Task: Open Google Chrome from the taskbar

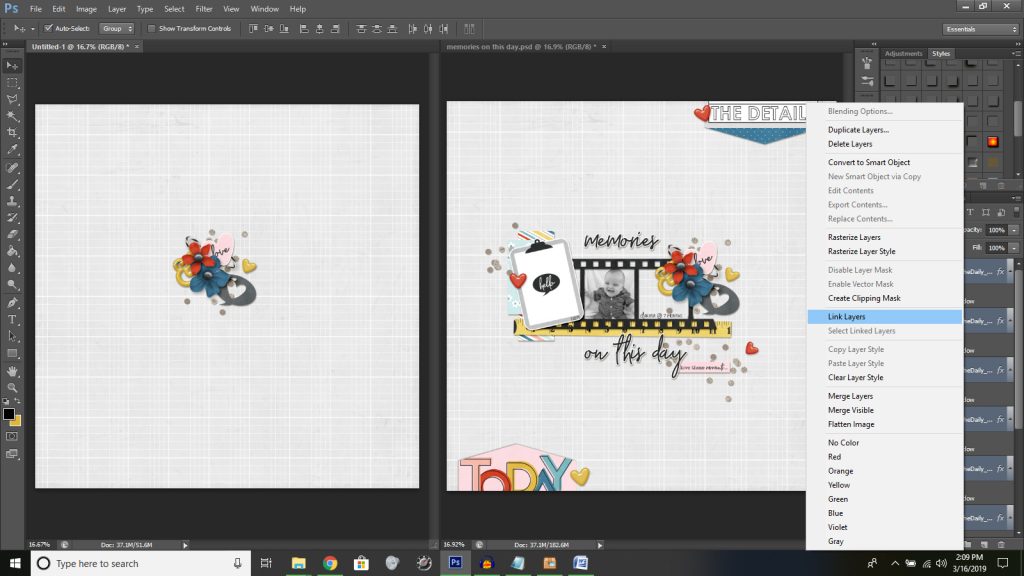Action: point(330,563)
